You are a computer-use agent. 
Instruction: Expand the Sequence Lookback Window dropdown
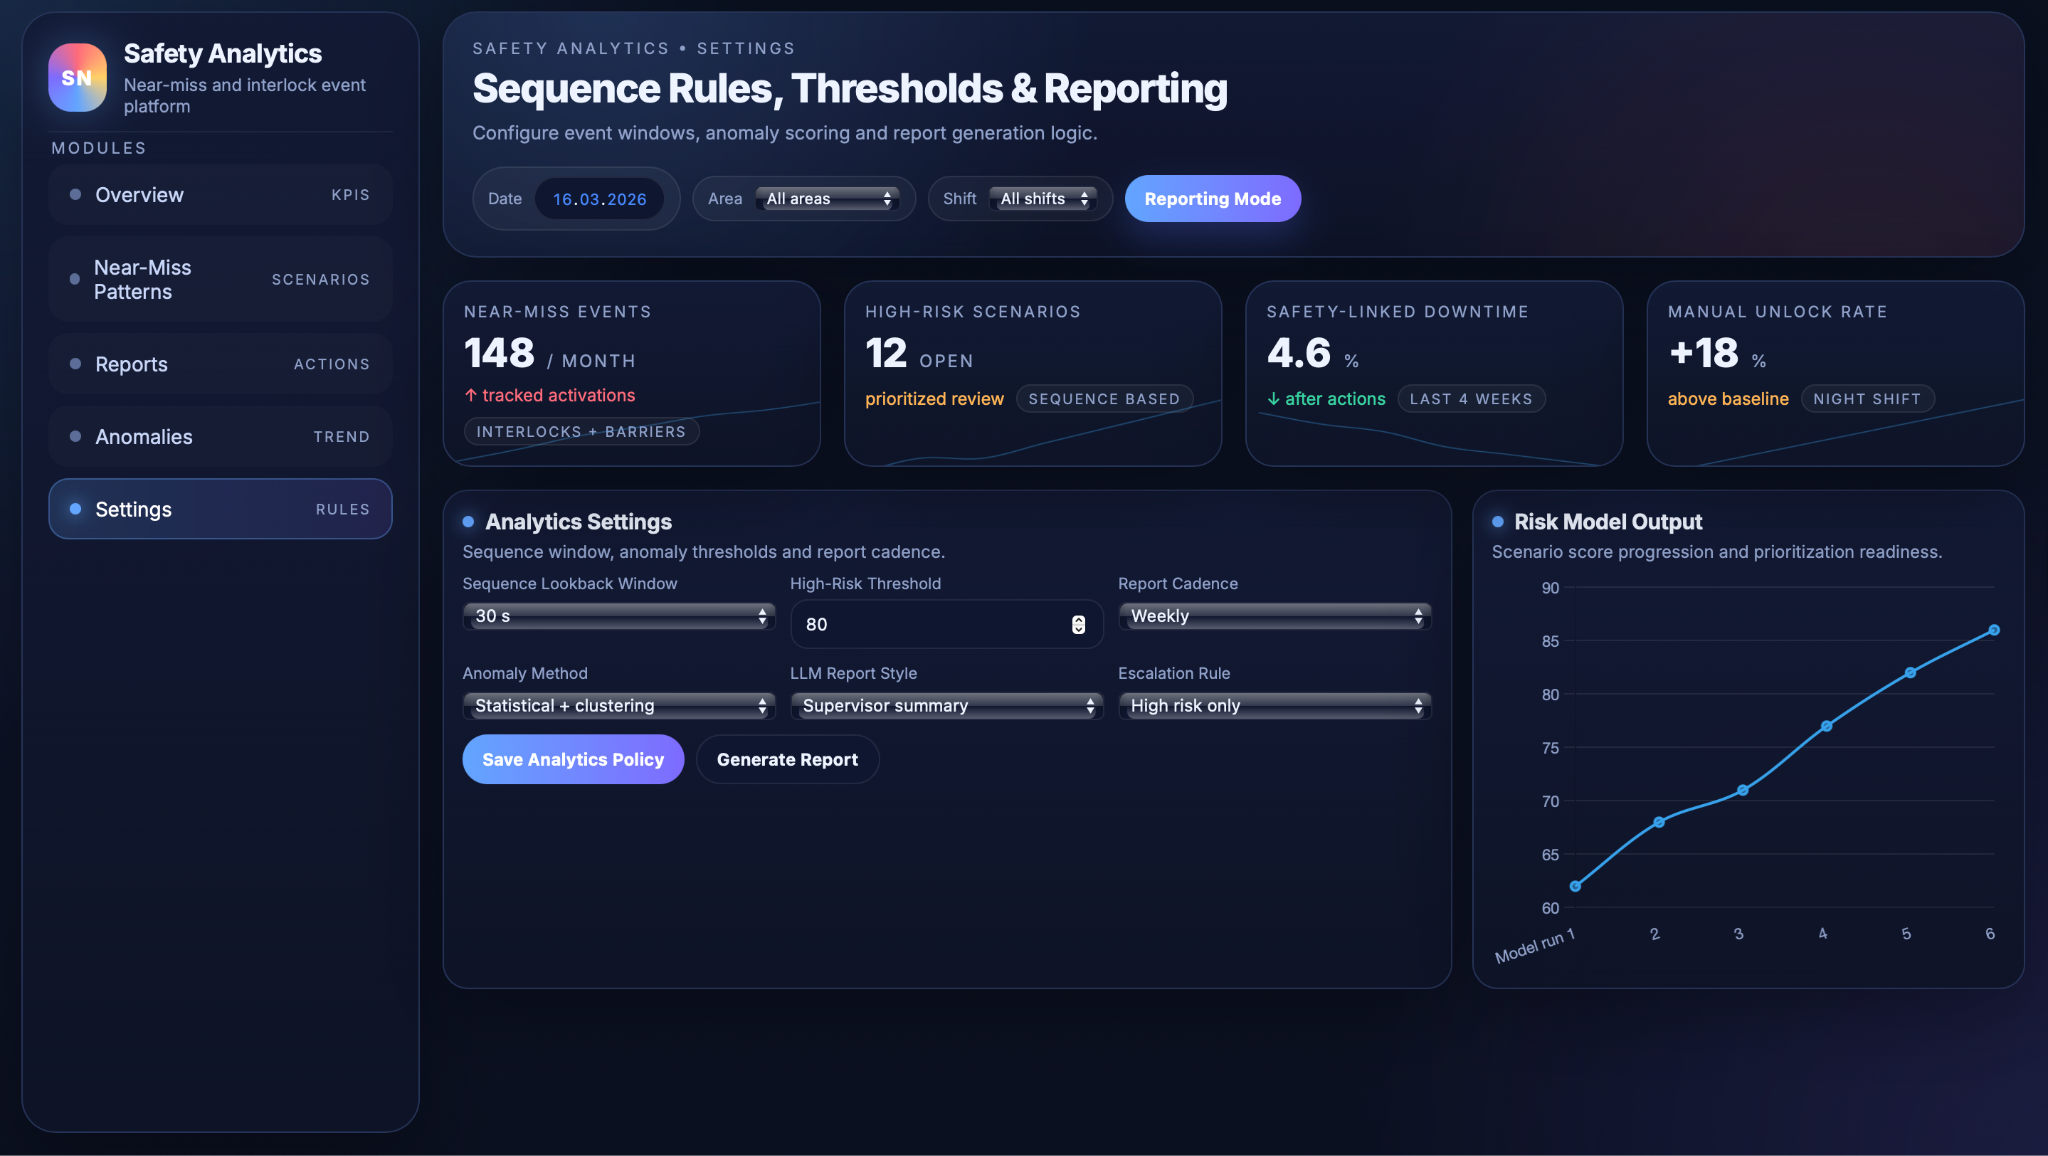(x=618, y=616)
